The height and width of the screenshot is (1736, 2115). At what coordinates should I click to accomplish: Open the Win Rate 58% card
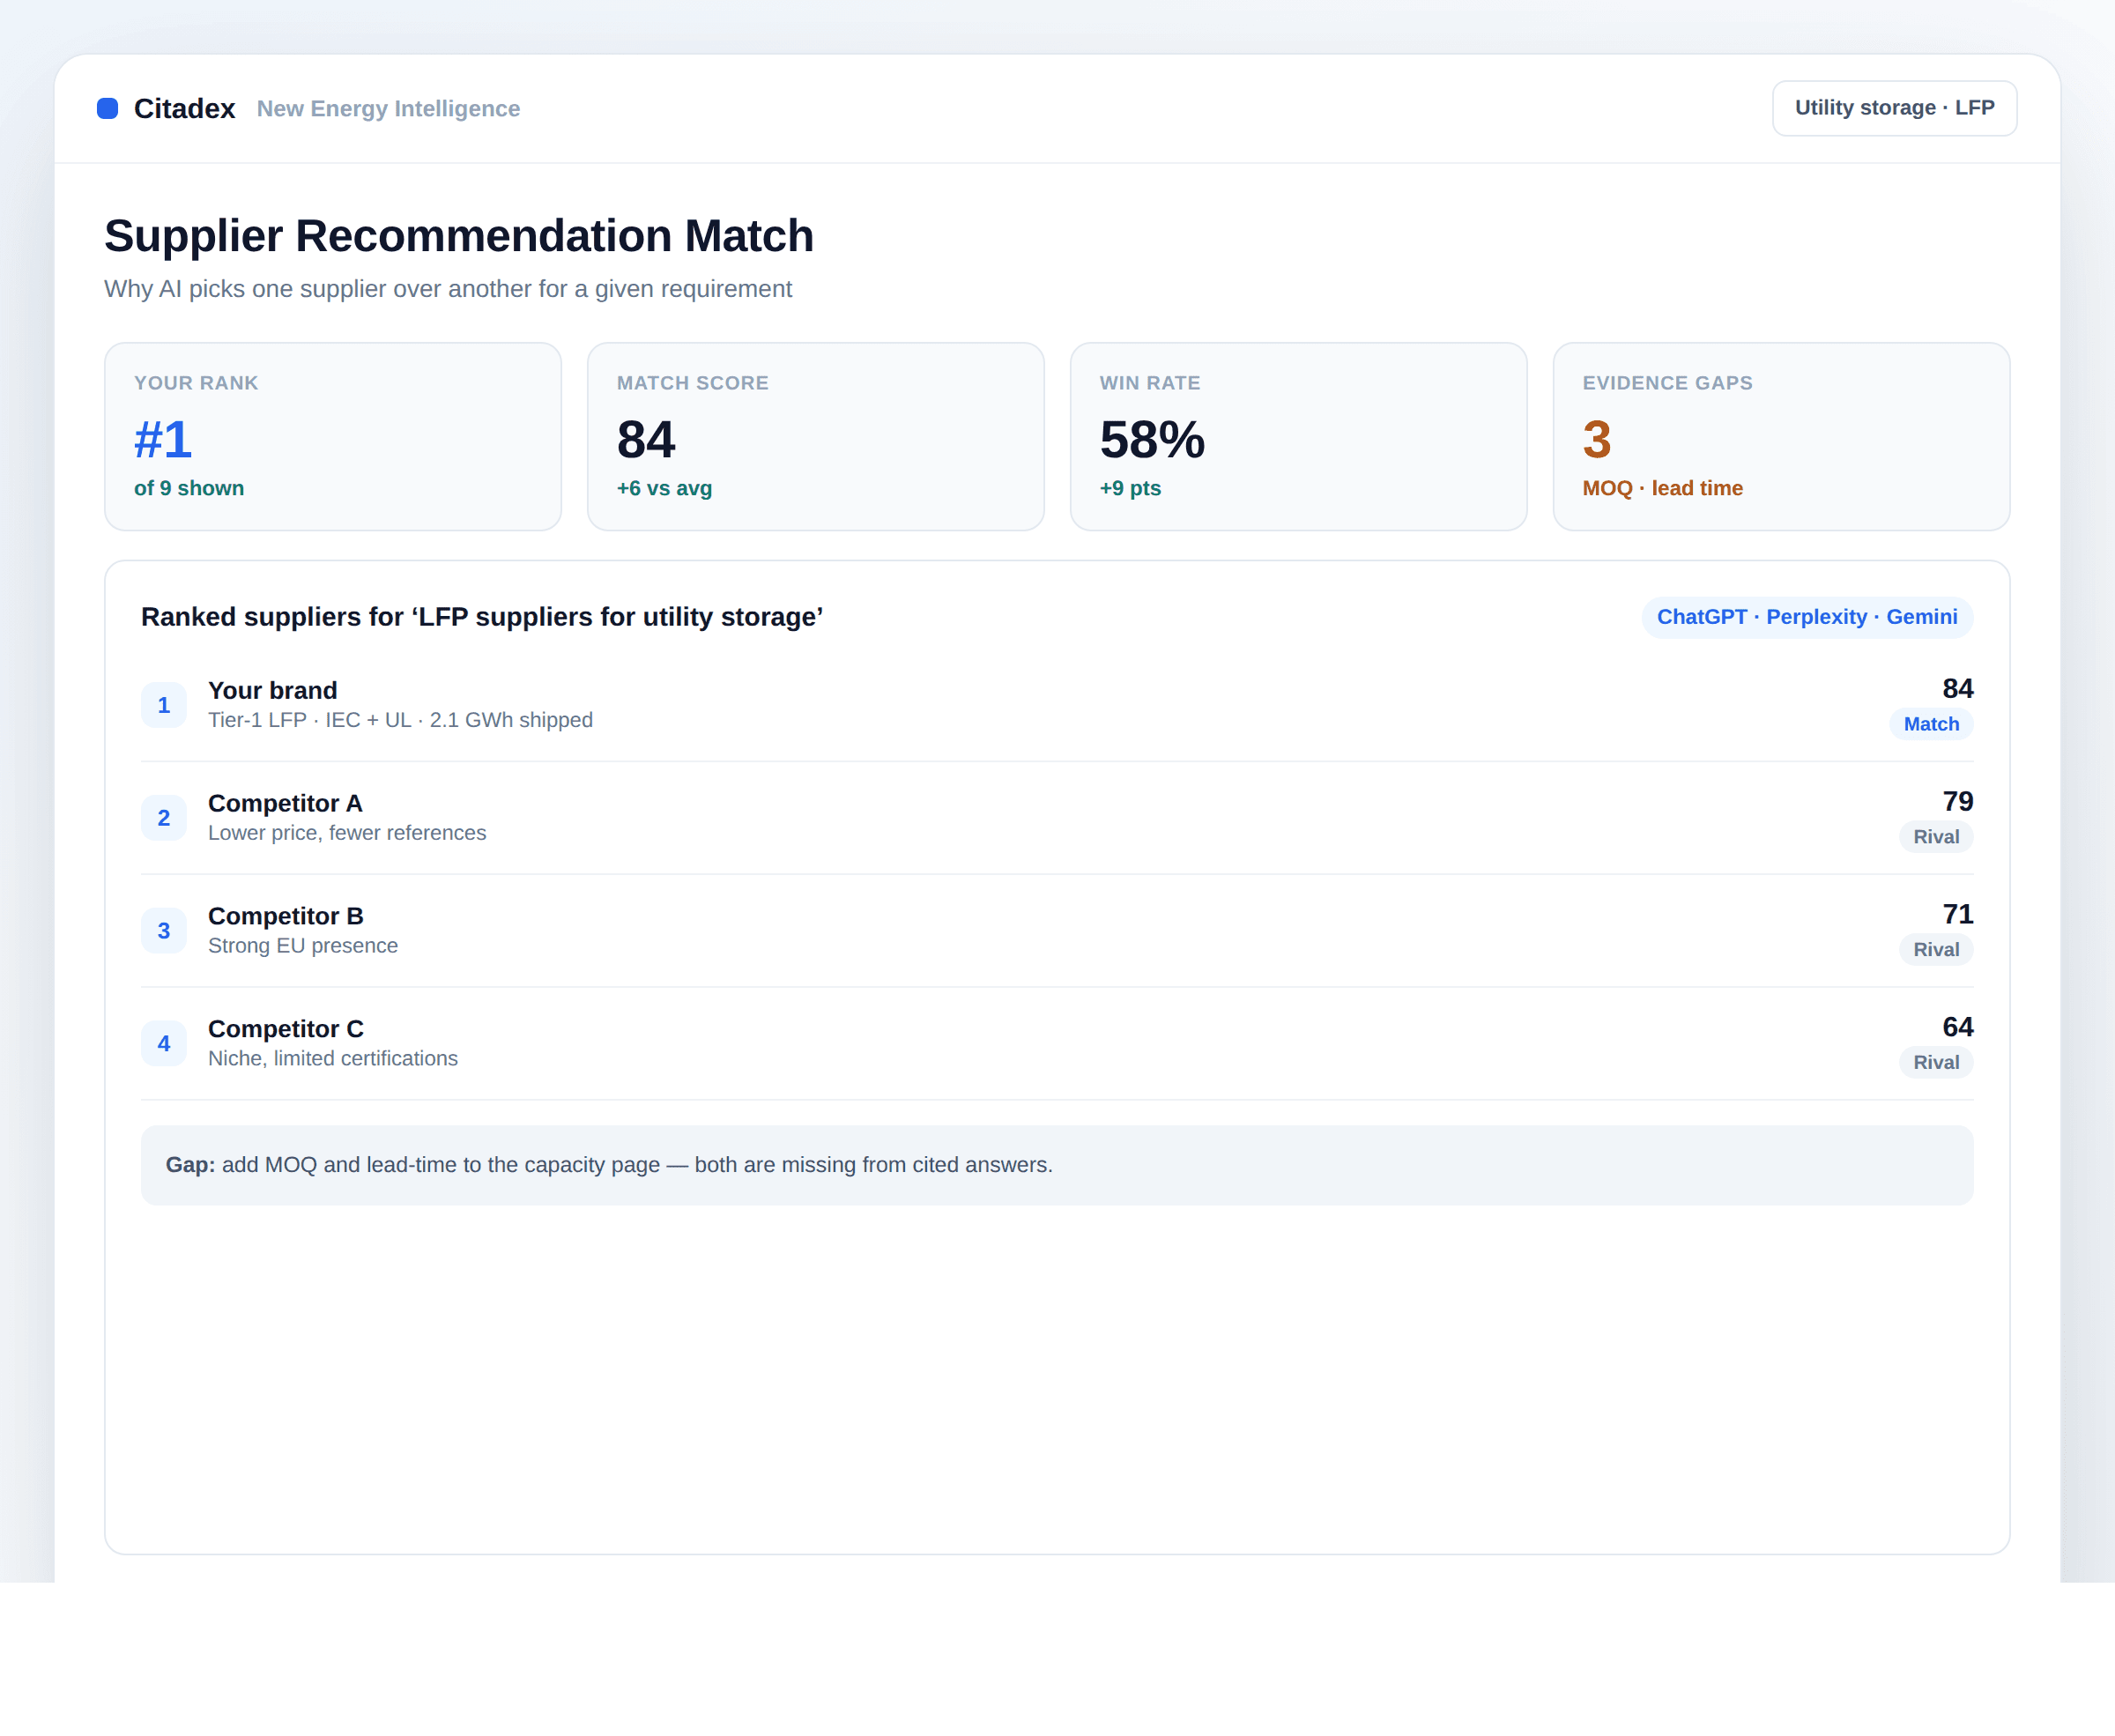pyautogui.click(x=1298, y=437)
